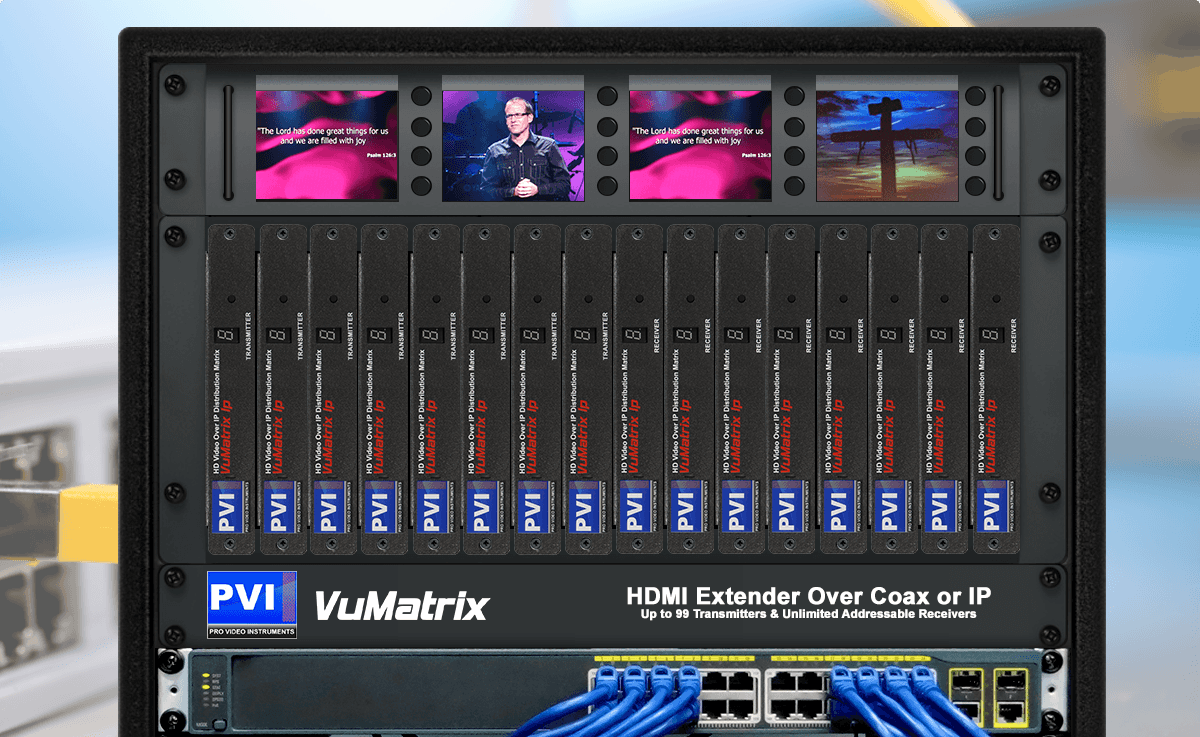Screen dimensions: 1200x737
Task: Click top round button immediately left of speaker monitor
Action: click(x=420, y=96)
